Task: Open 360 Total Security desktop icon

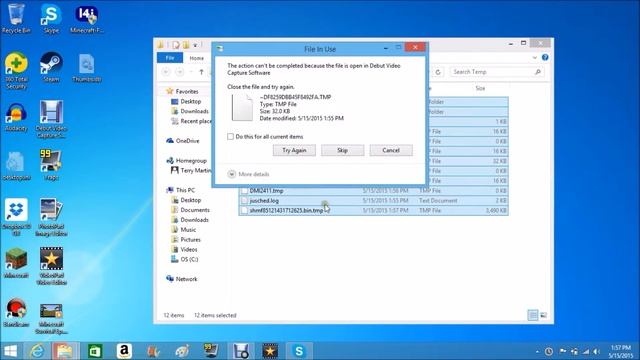Action: (16, 71)
